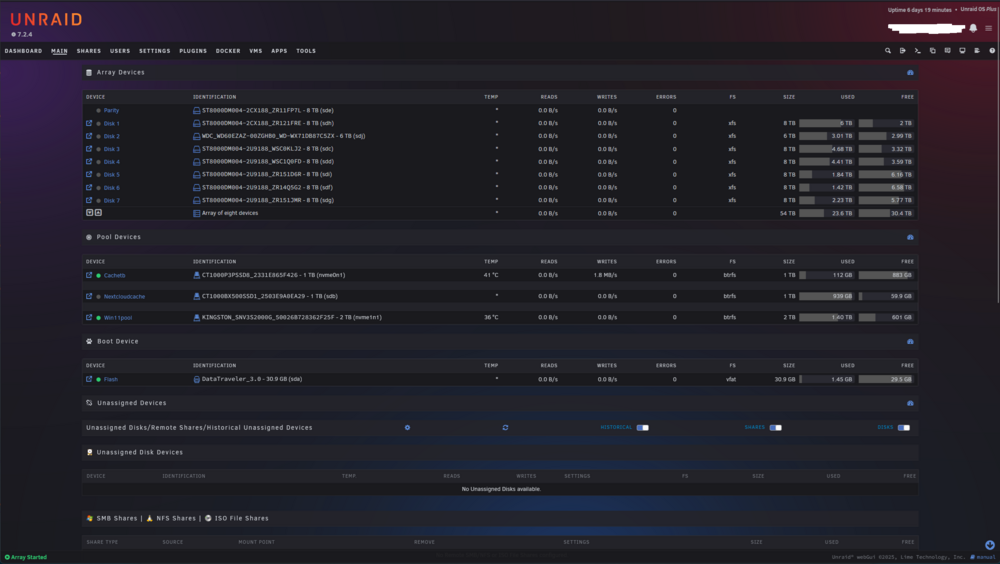Image resolution: width=1000 pixels, height=564 pixels.
Task: Click the status indicator for Disk 3
Action: point(98,149)
